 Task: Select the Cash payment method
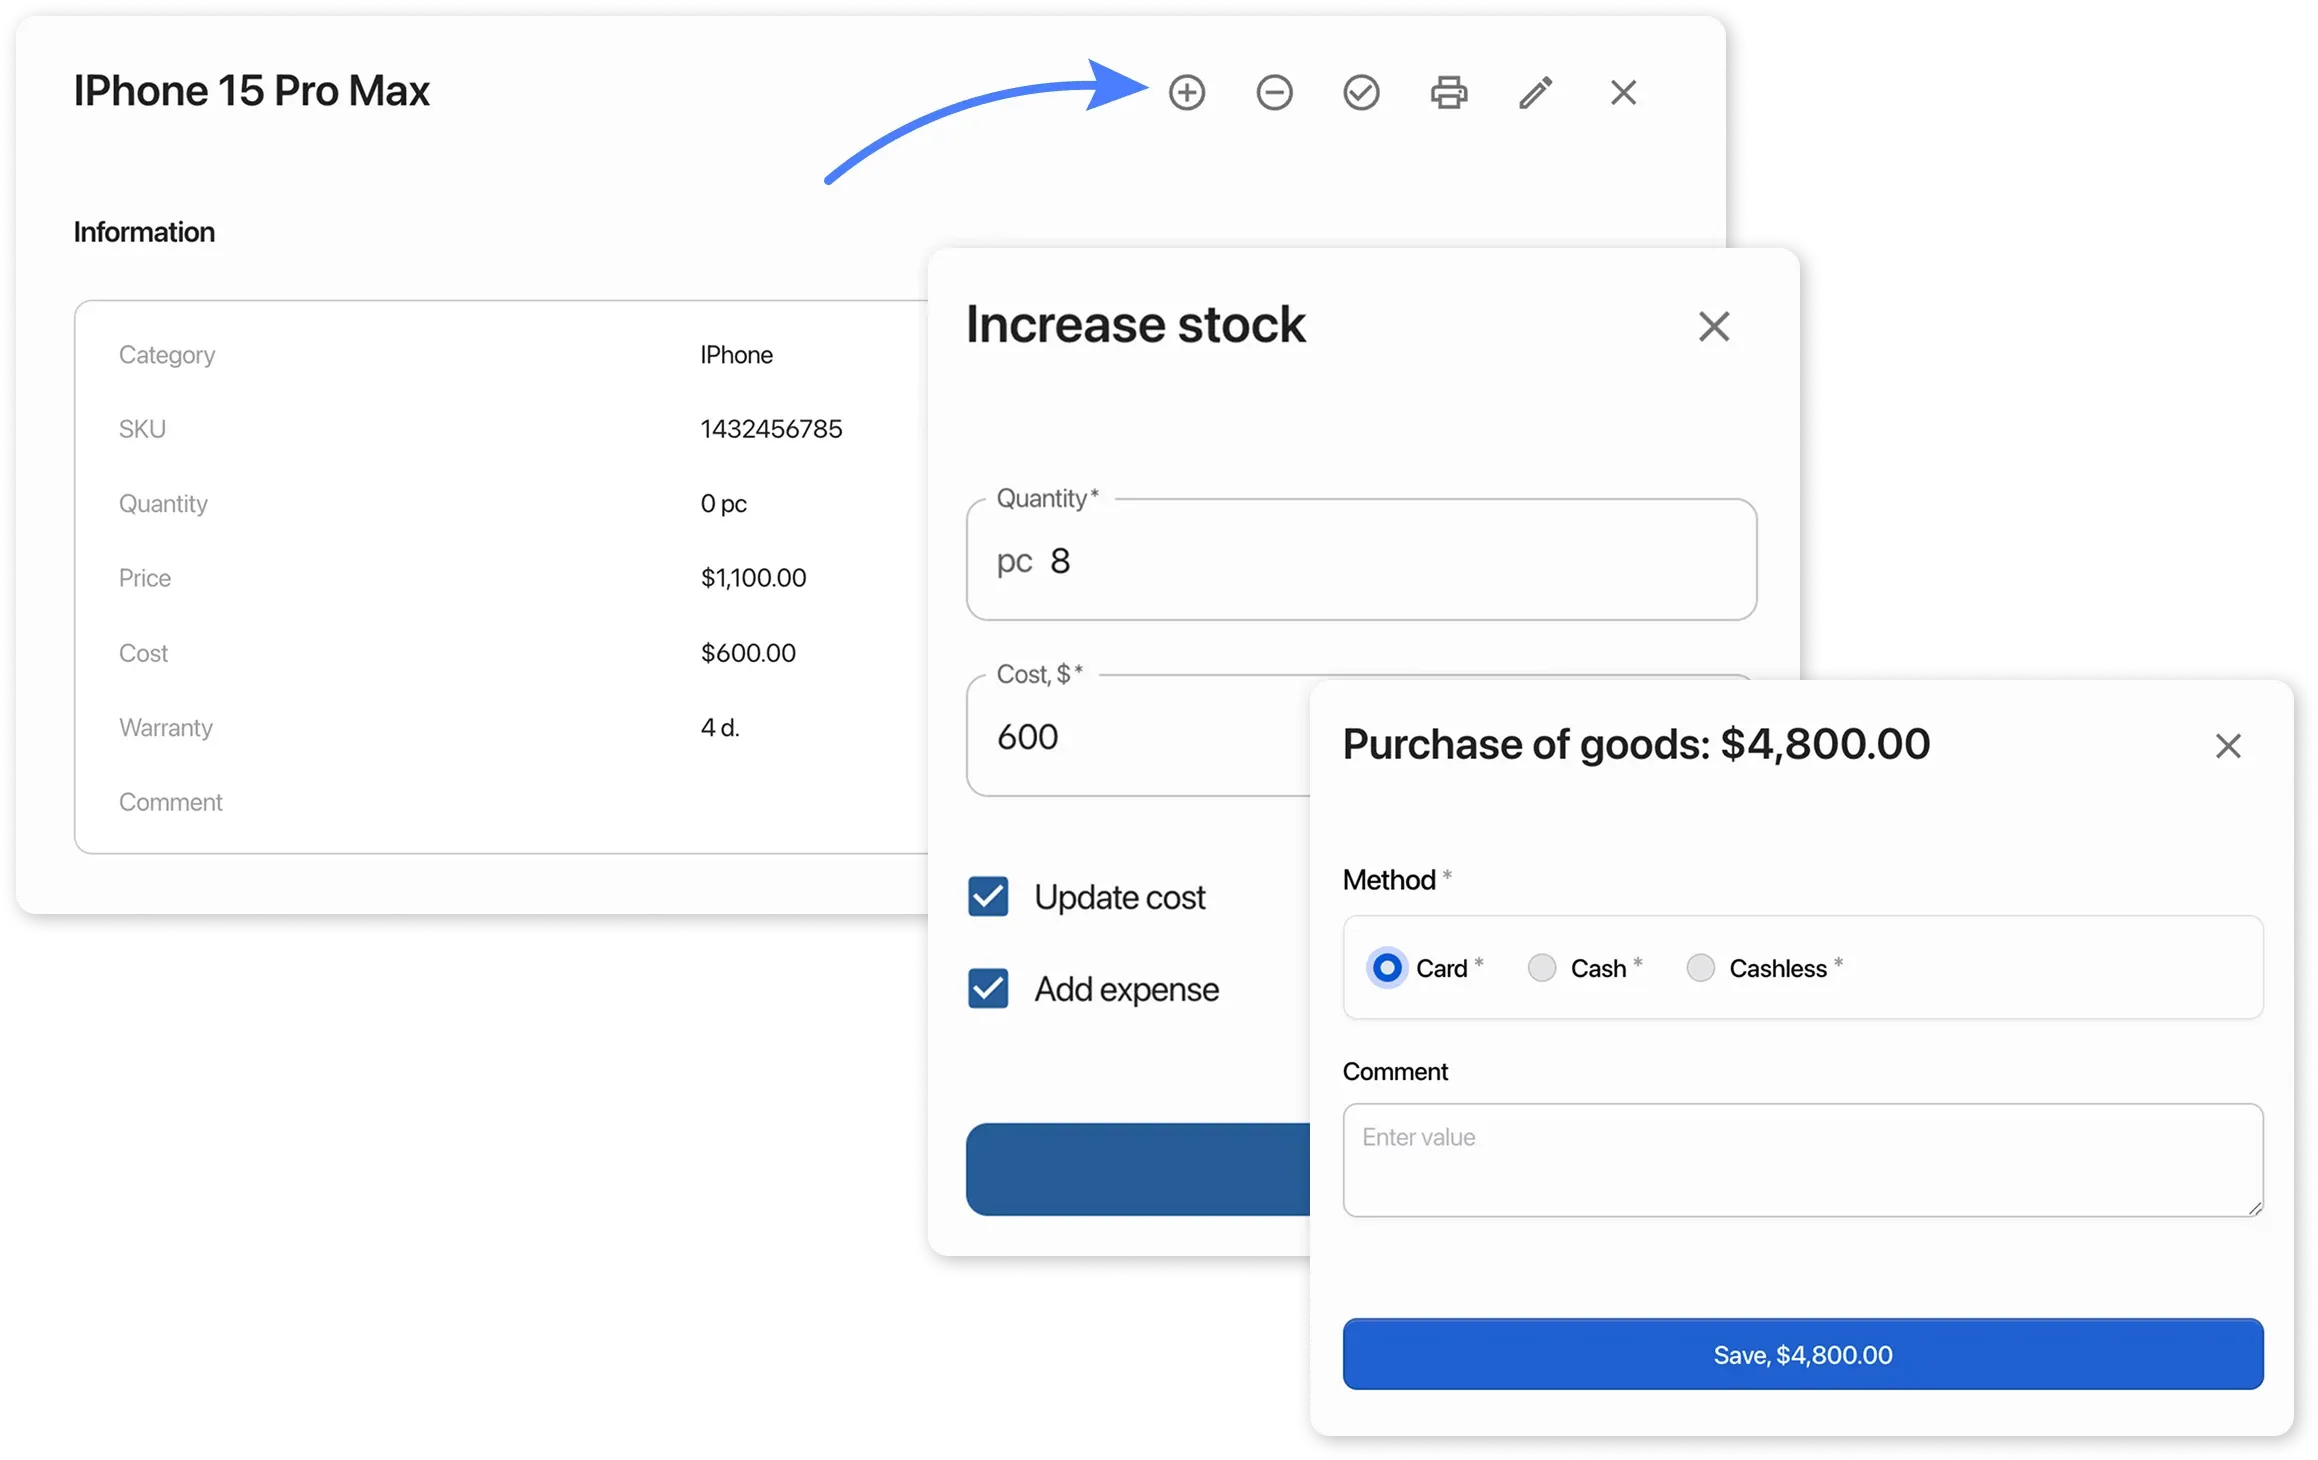pyautogui.click(x=1542, y=968)
